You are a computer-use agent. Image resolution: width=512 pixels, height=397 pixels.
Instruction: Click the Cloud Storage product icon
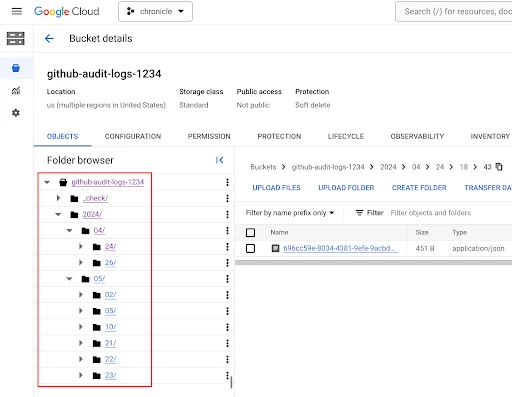tap(16, 38)
